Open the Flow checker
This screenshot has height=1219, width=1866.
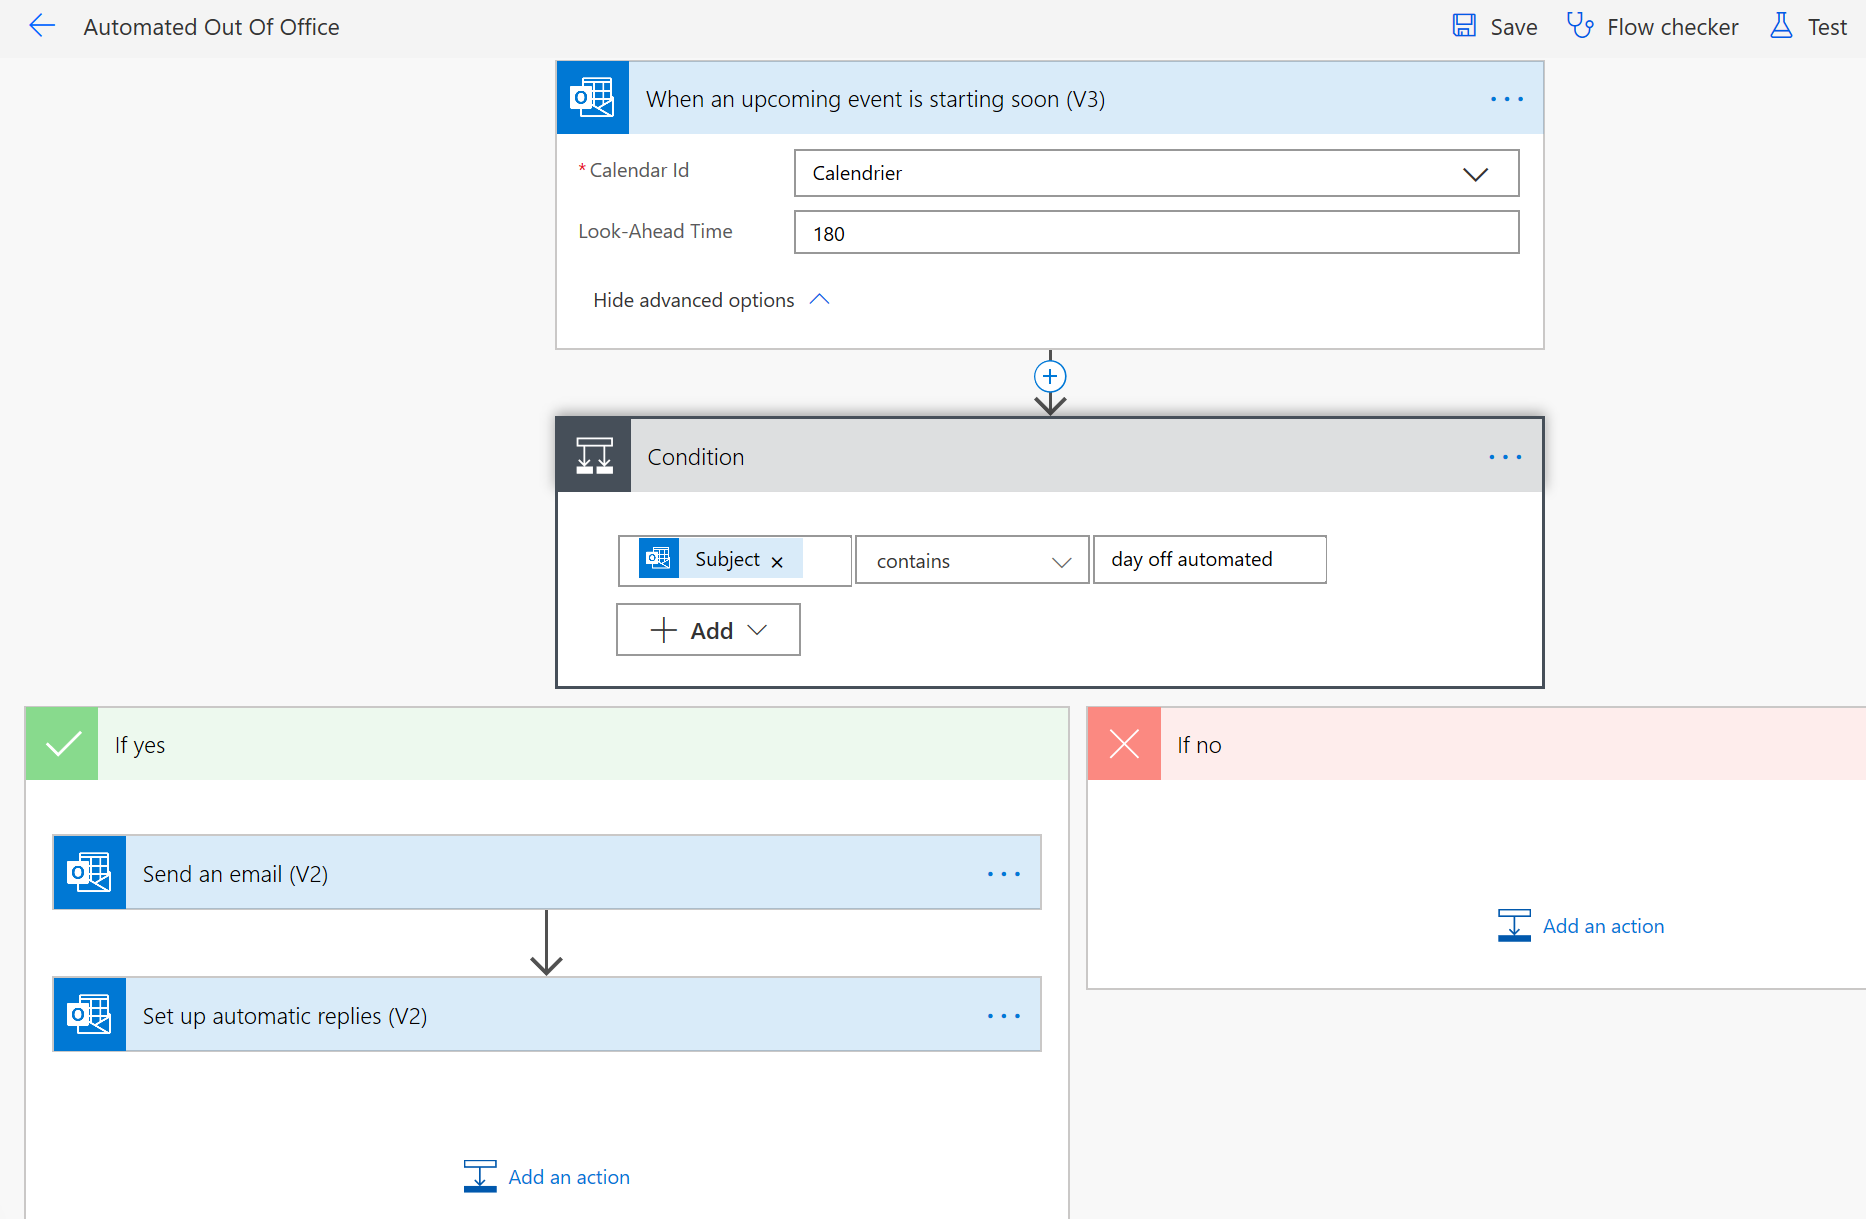1653,27
